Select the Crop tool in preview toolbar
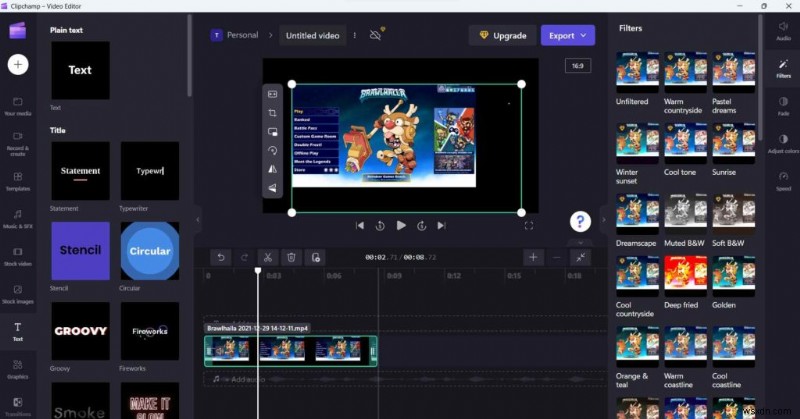Screen dimensions: 800x419 272,113
